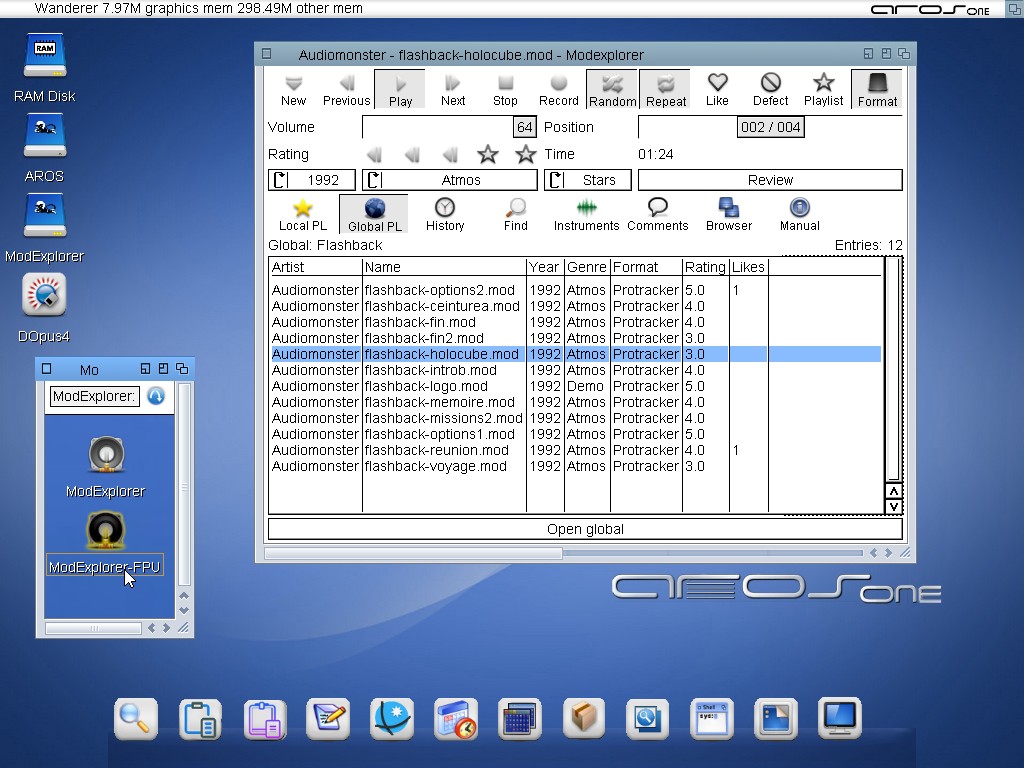The image size is (1024, 768).
Task: Click the Review button
Action: coord(770,180)
